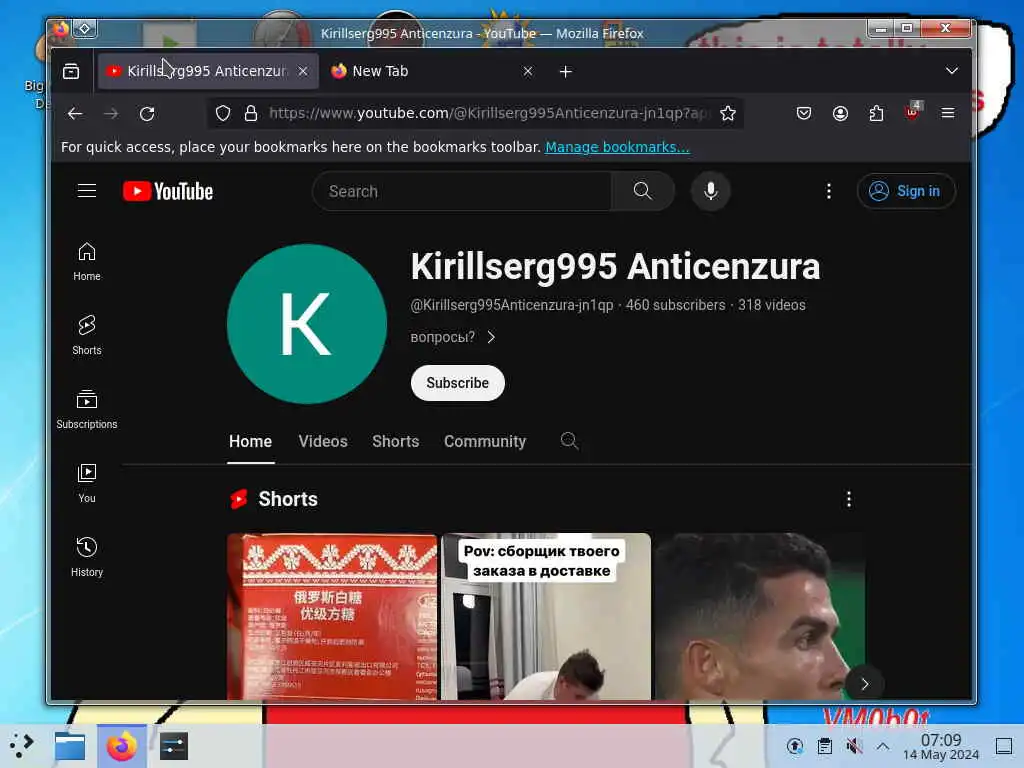This screenshot has width=1024, height=768.
Task: Select the channel Community tab
Action: pos(485,441)
